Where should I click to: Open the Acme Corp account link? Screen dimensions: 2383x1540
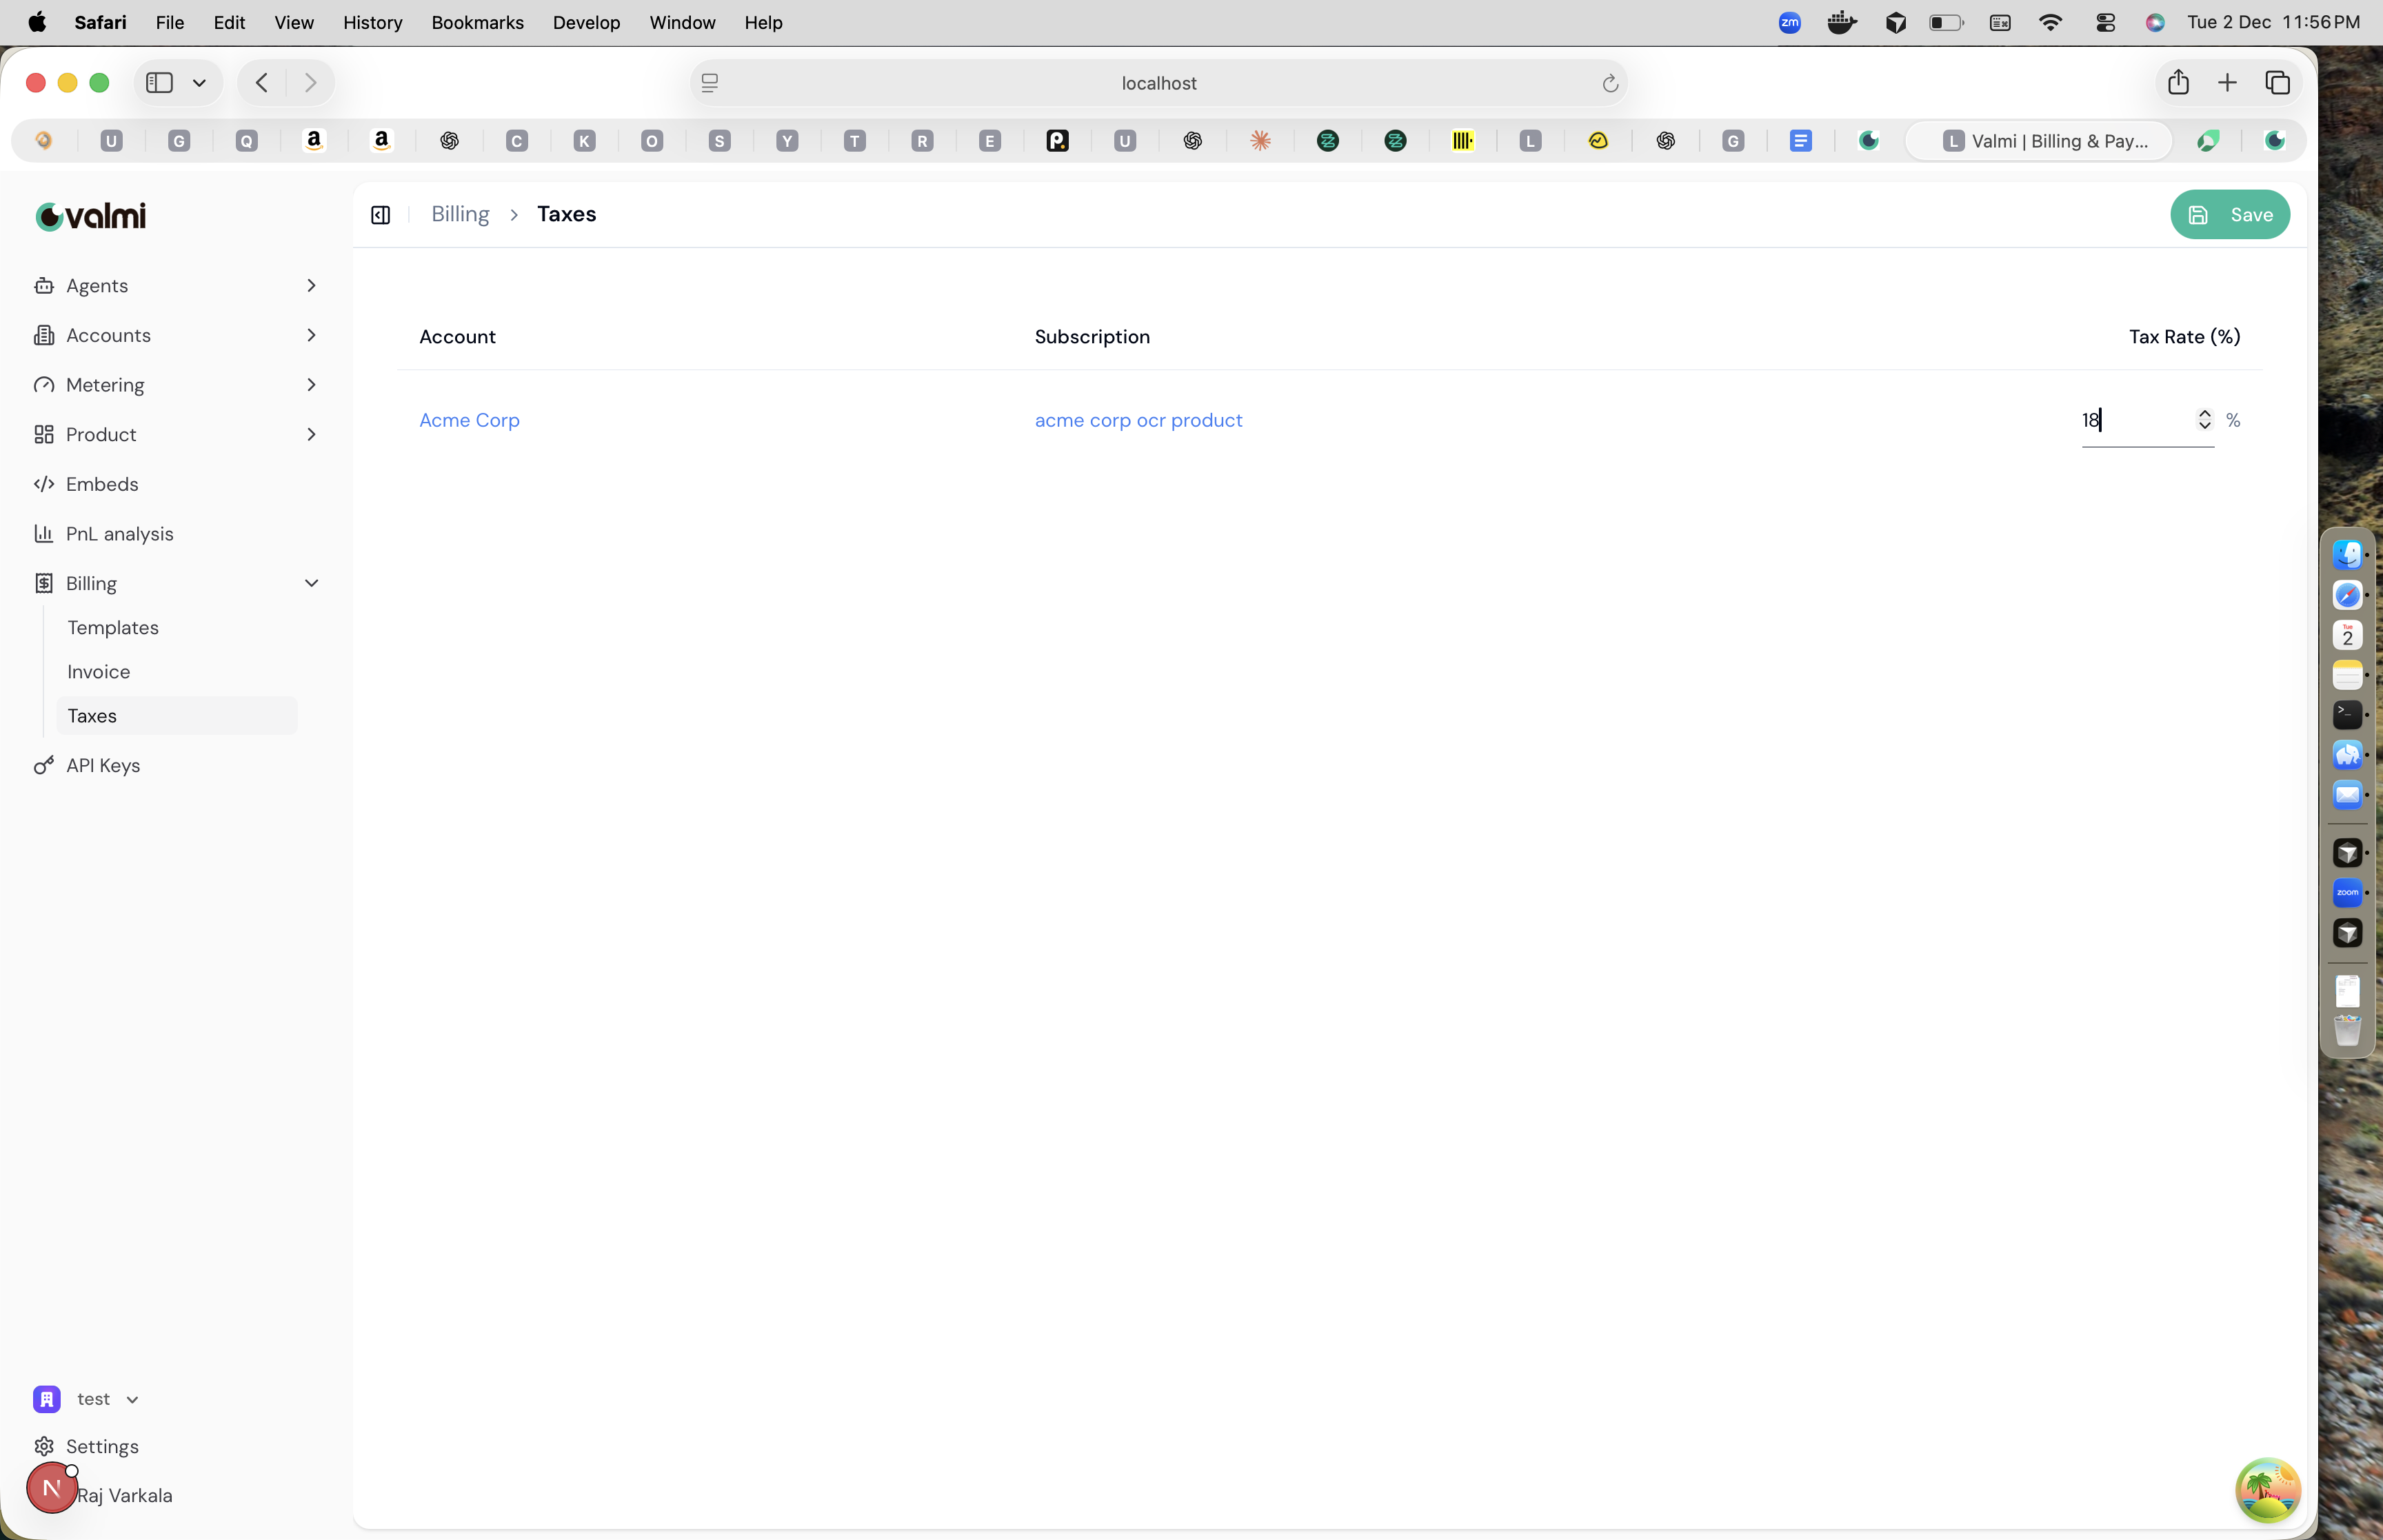pyautogui.click(x=469, y=420)
